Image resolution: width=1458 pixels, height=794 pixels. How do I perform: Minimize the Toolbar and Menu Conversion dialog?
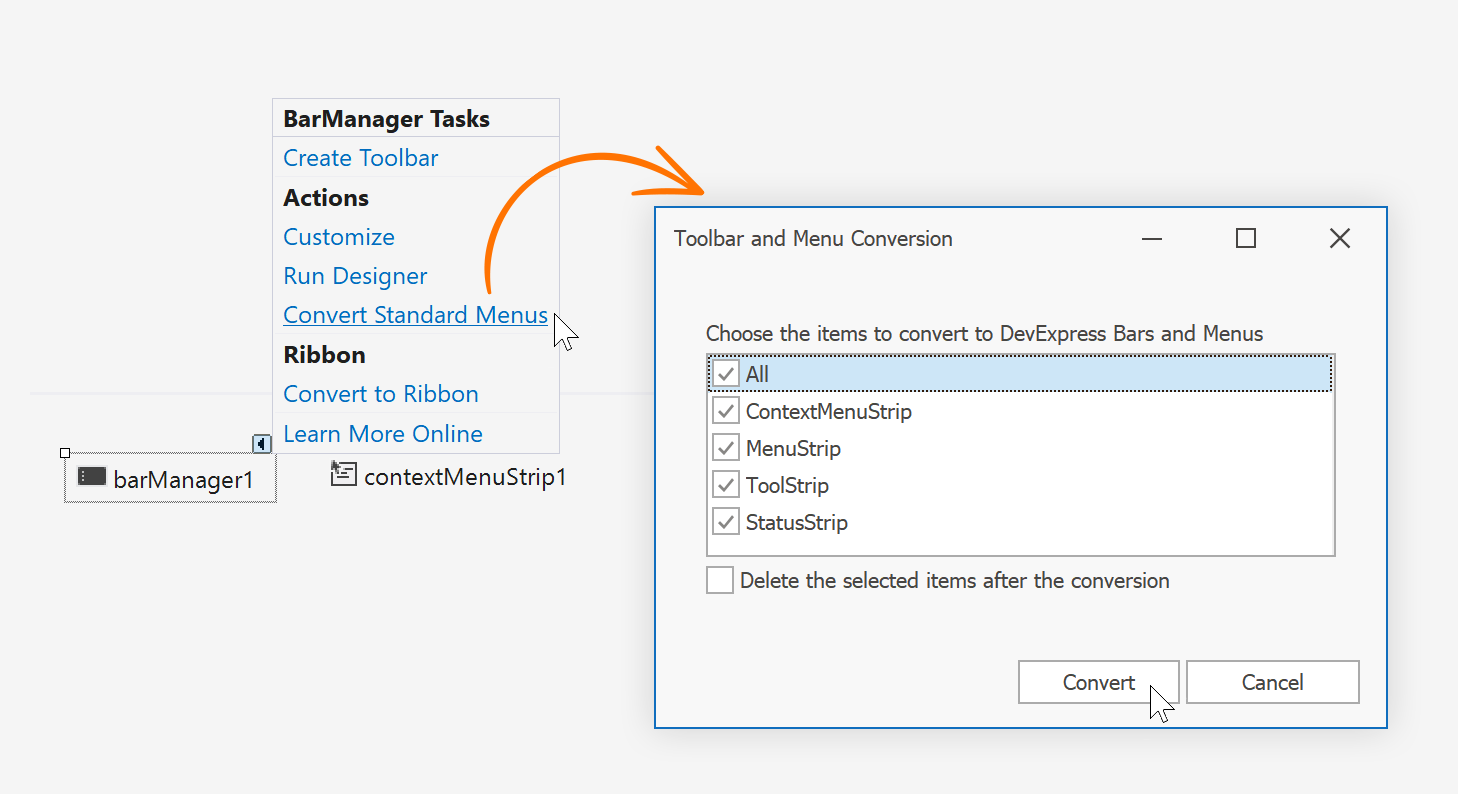pyautogui.click(x=1152, y=238)
